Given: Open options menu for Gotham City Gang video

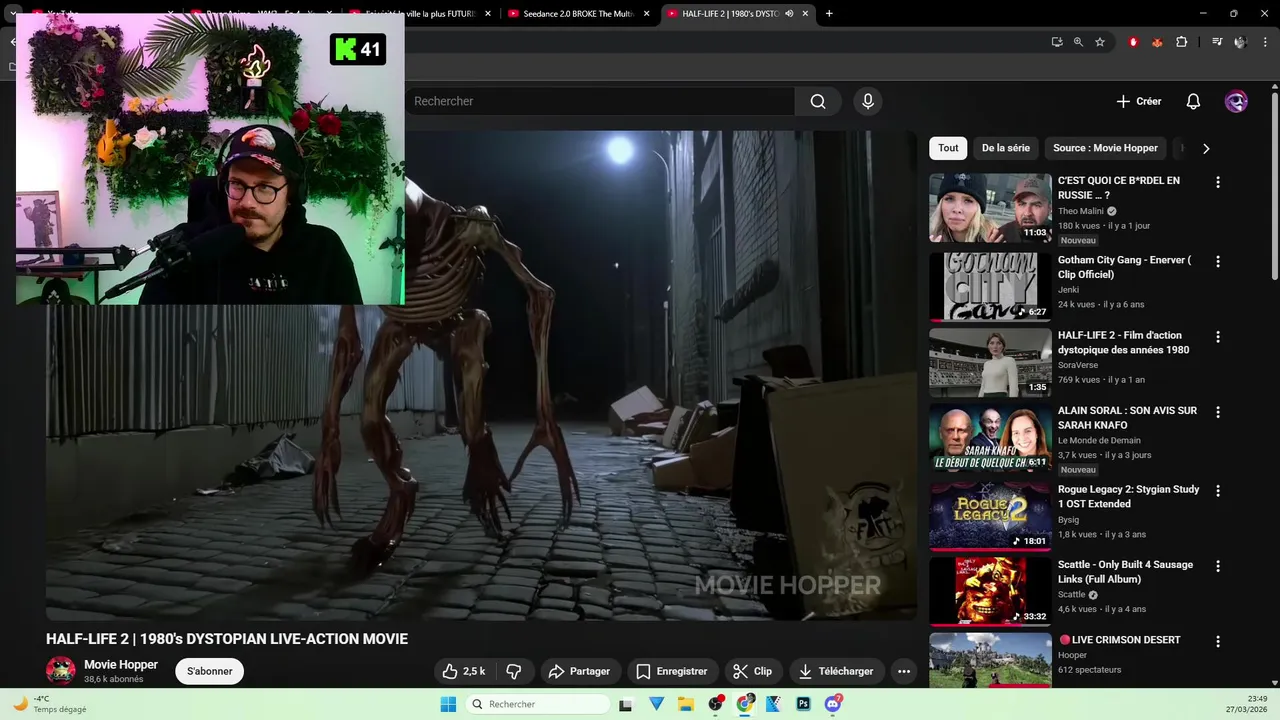Looking at the screenshot, I should click(x=1217, y=261).
